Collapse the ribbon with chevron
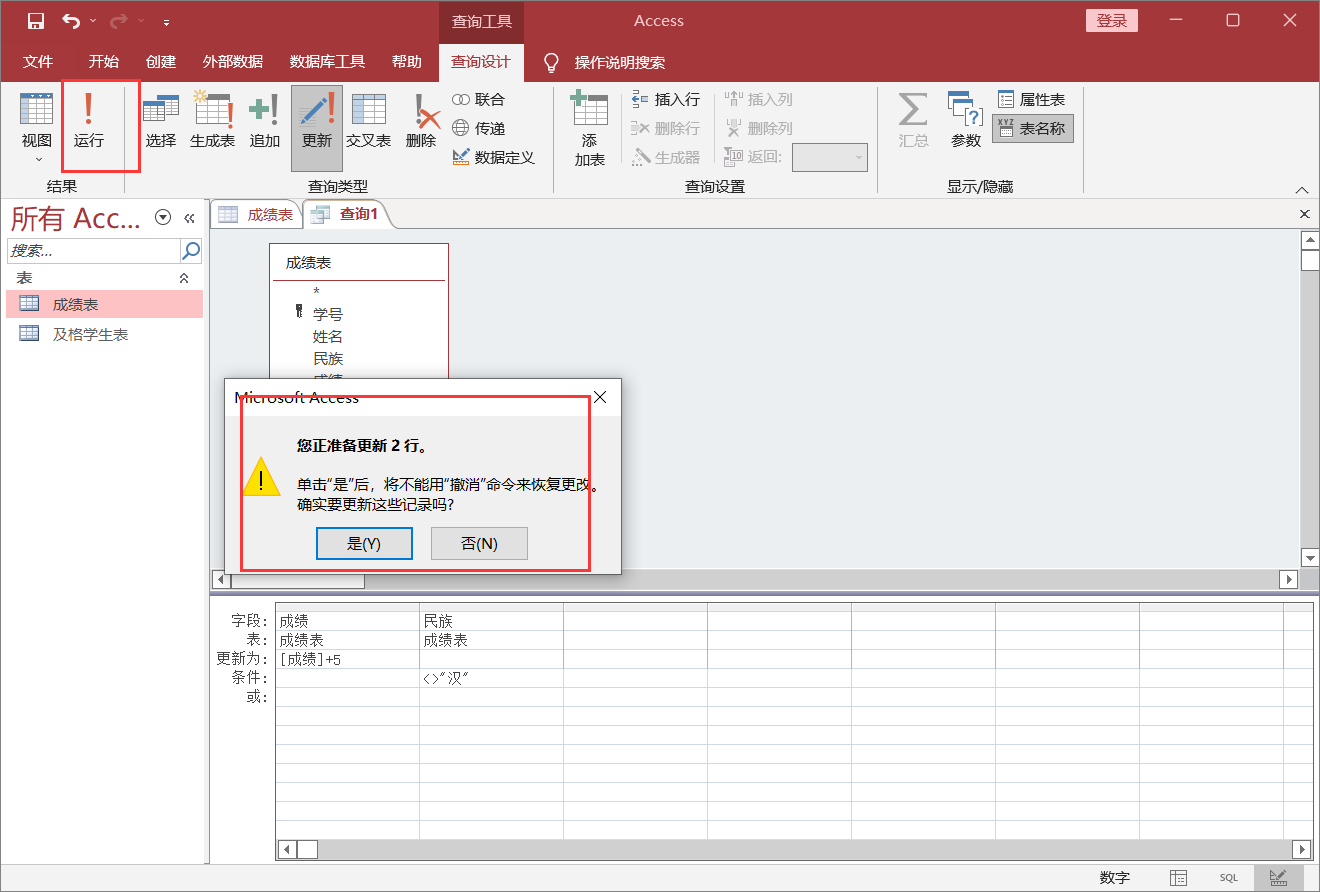This screenshot has width=1320, height=892. (1301, 190)
